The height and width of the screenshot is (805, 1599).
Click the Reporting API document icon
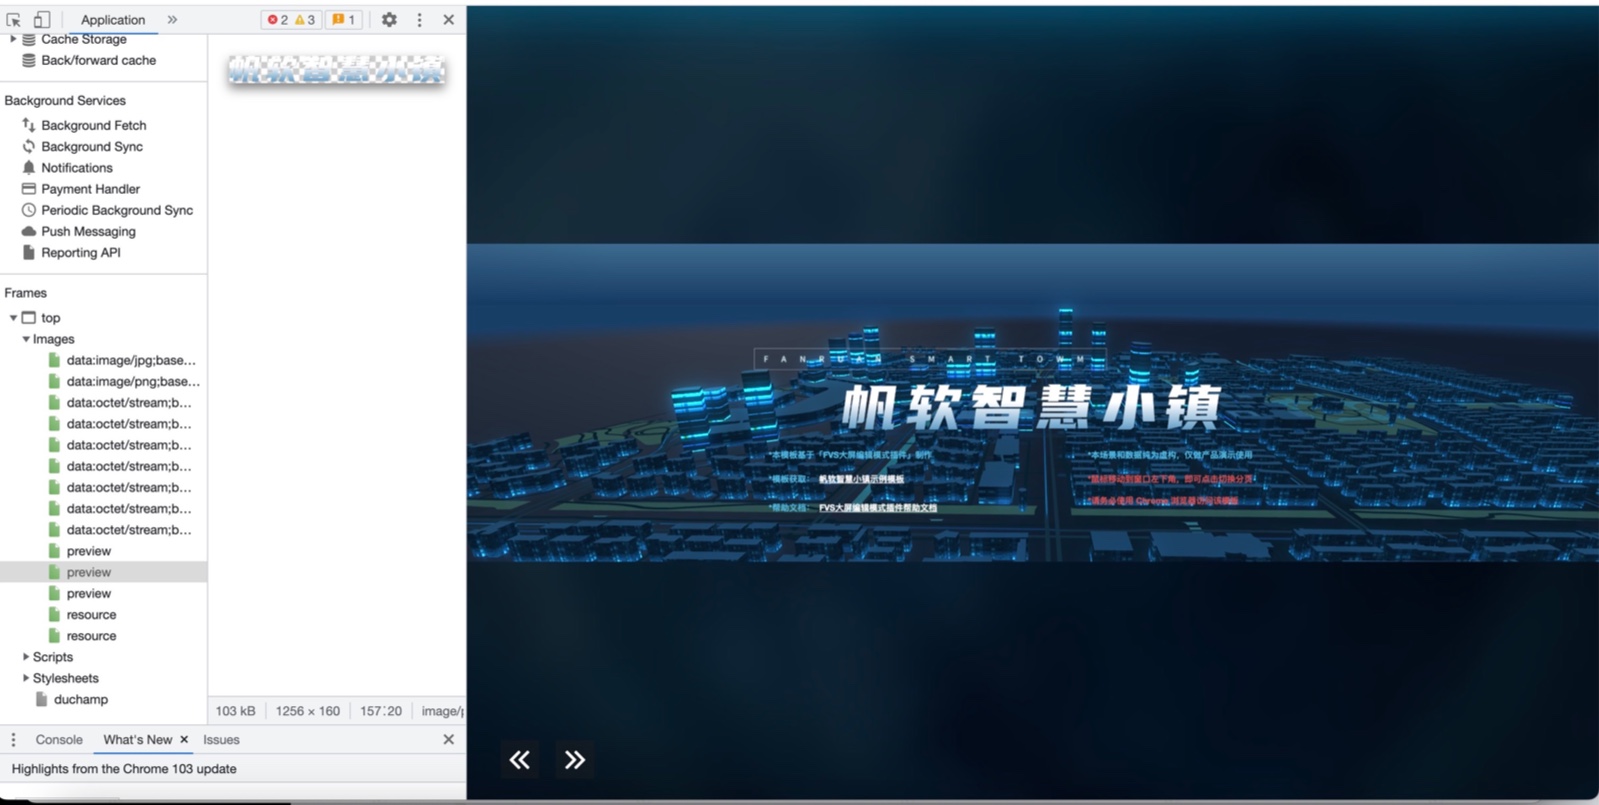[28, 252]
